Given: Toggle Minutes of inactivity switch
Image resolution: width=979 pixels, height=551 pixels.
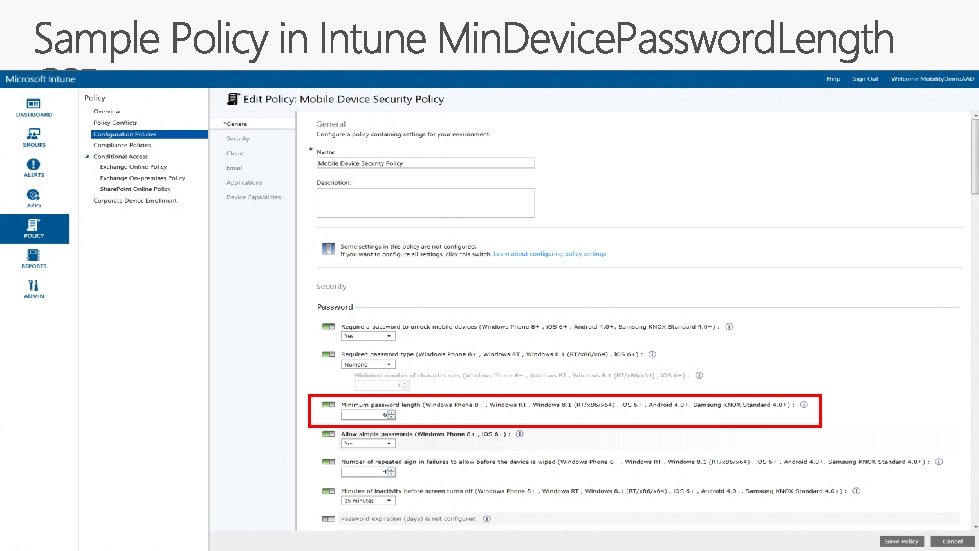Looking at the screenshot, I should (x=328, y=490).
